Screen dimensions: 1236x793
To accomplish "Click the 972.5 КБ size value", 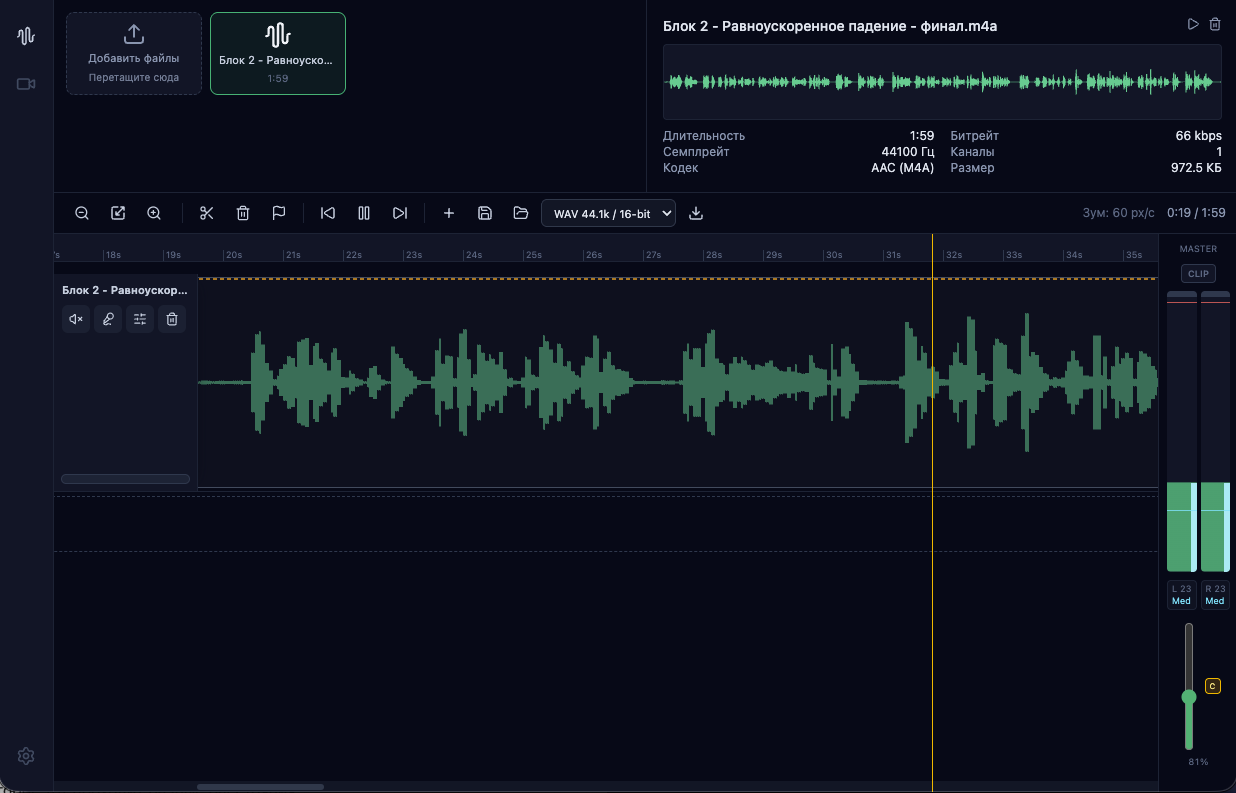I will [1196, 168].
